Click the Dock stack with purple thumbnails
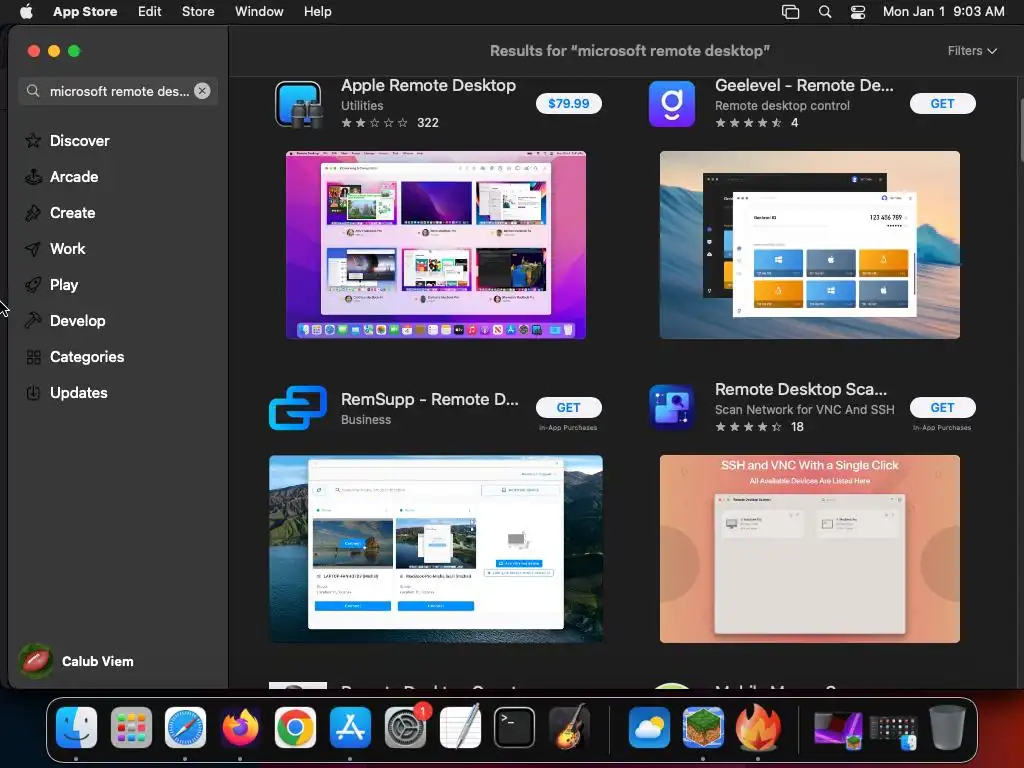The height and width of the screenshot is (768, 1024). (838, 729)
